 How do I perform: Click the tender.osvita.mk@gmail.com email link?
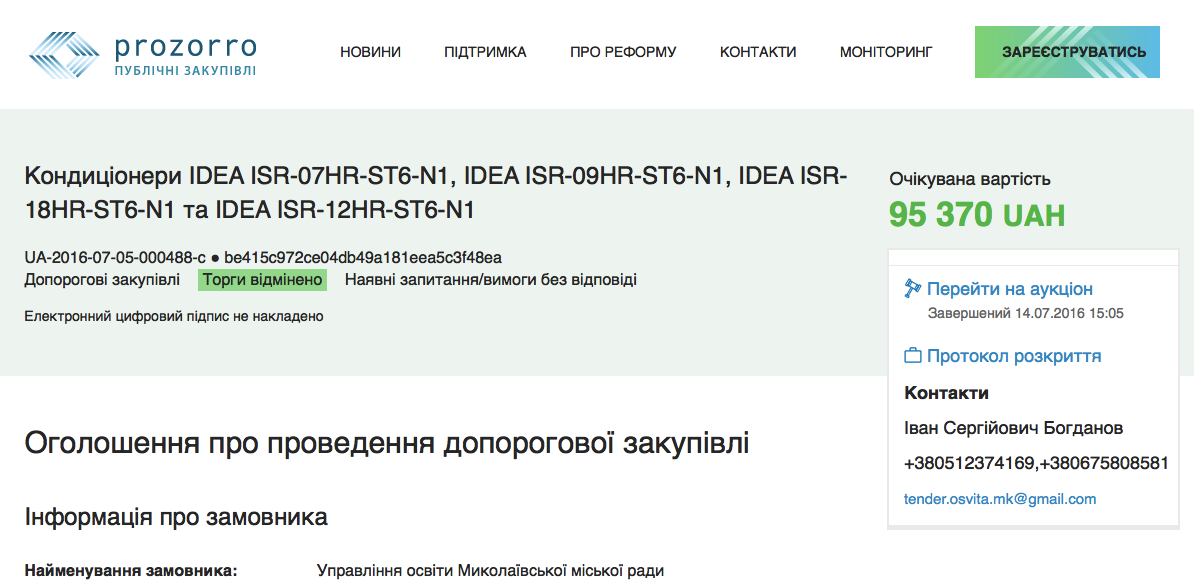tap(1000, 498)
